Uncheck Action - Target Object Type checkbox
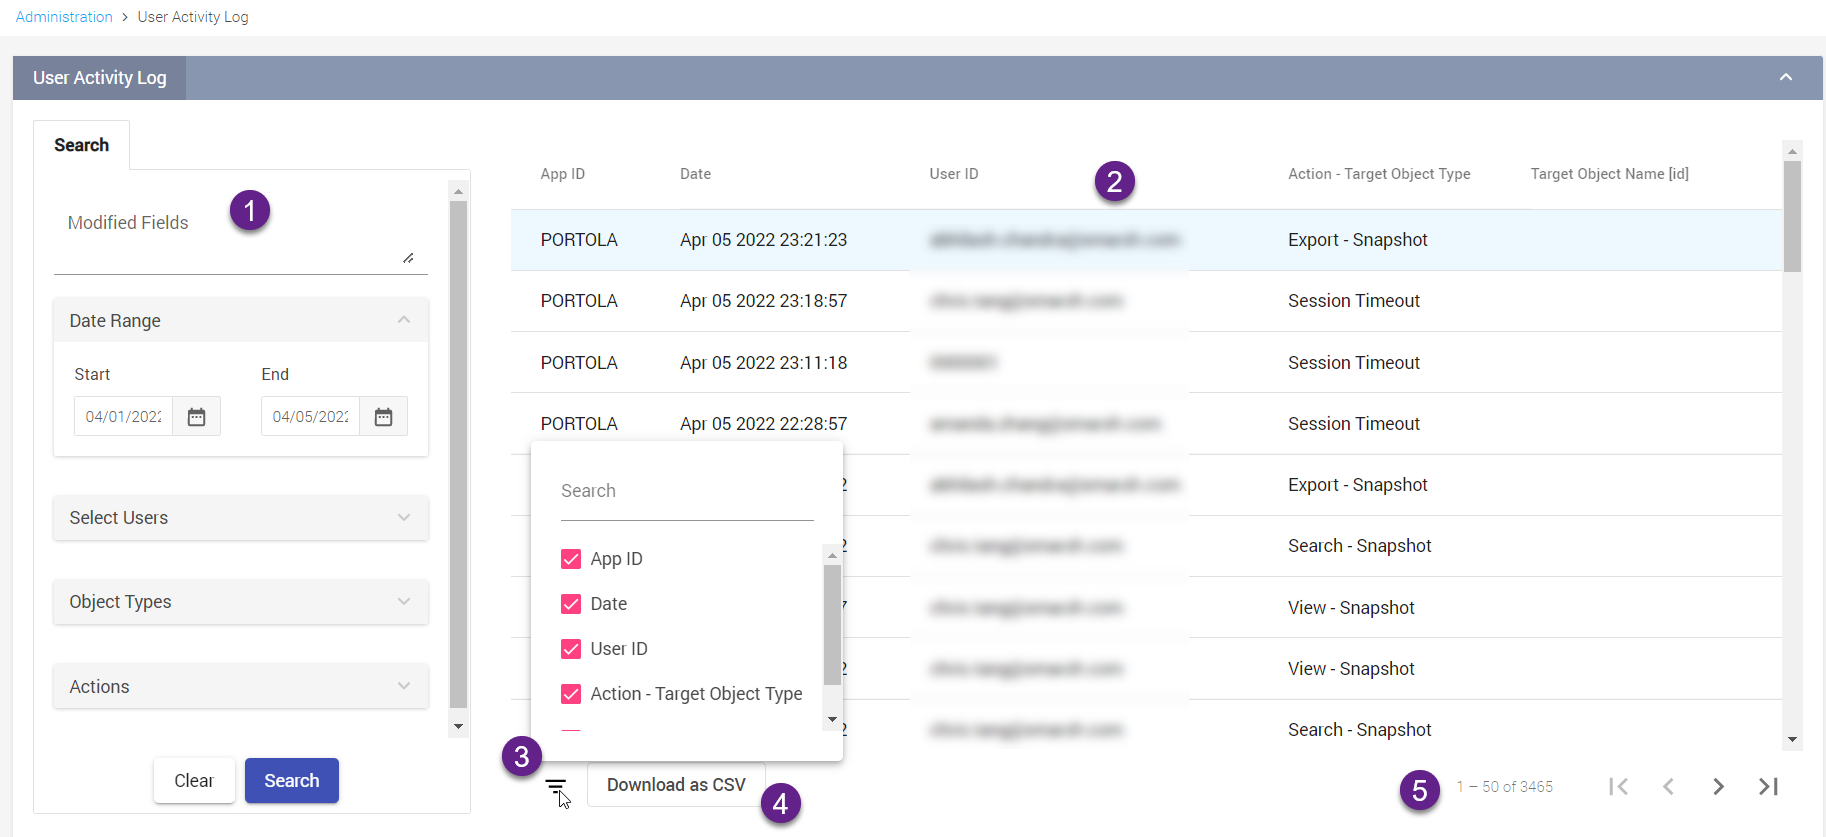 pyautogui.click(x=571, y=694)
